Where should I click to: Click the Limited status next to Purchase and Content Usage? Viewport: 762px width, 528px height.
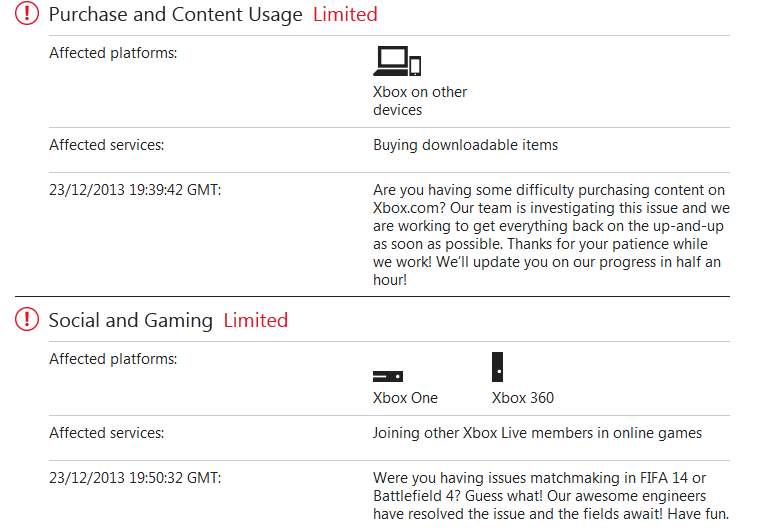coord(345,15)
